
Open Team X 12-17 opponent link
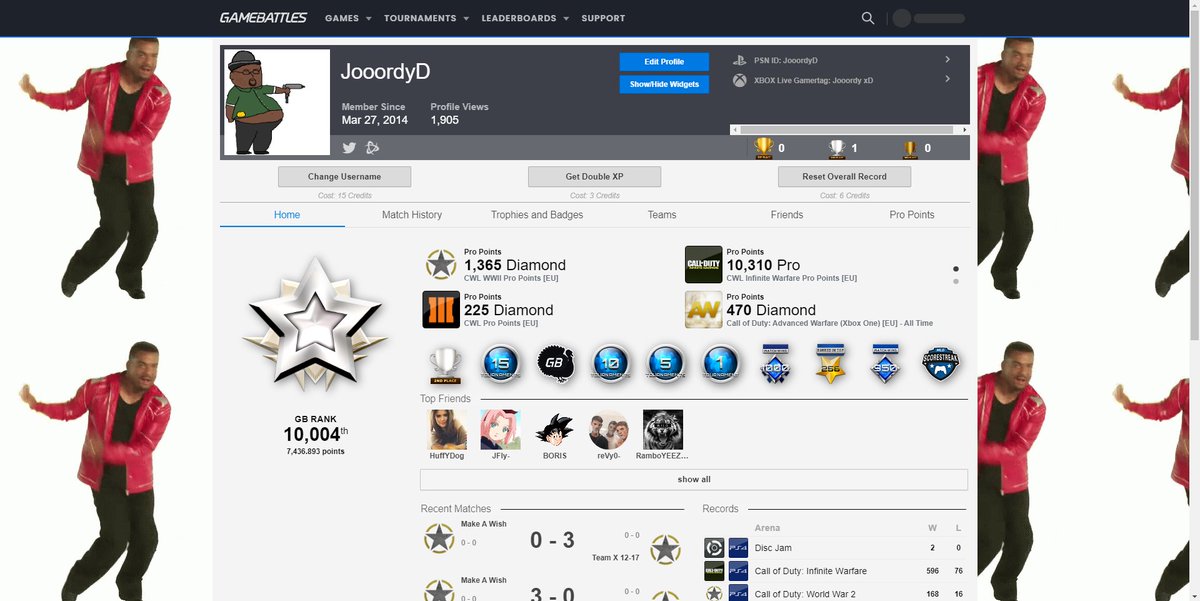coord(615,558)
